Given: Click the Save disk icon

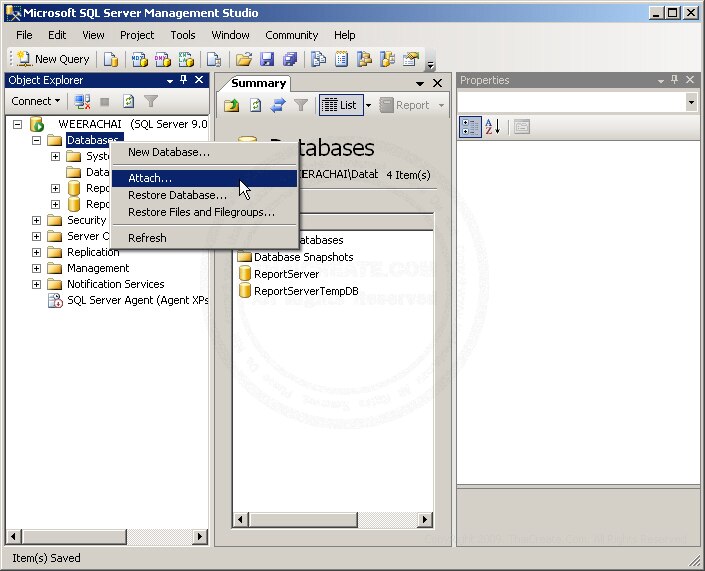Looking at the screenshot, I should click(267, 59).
